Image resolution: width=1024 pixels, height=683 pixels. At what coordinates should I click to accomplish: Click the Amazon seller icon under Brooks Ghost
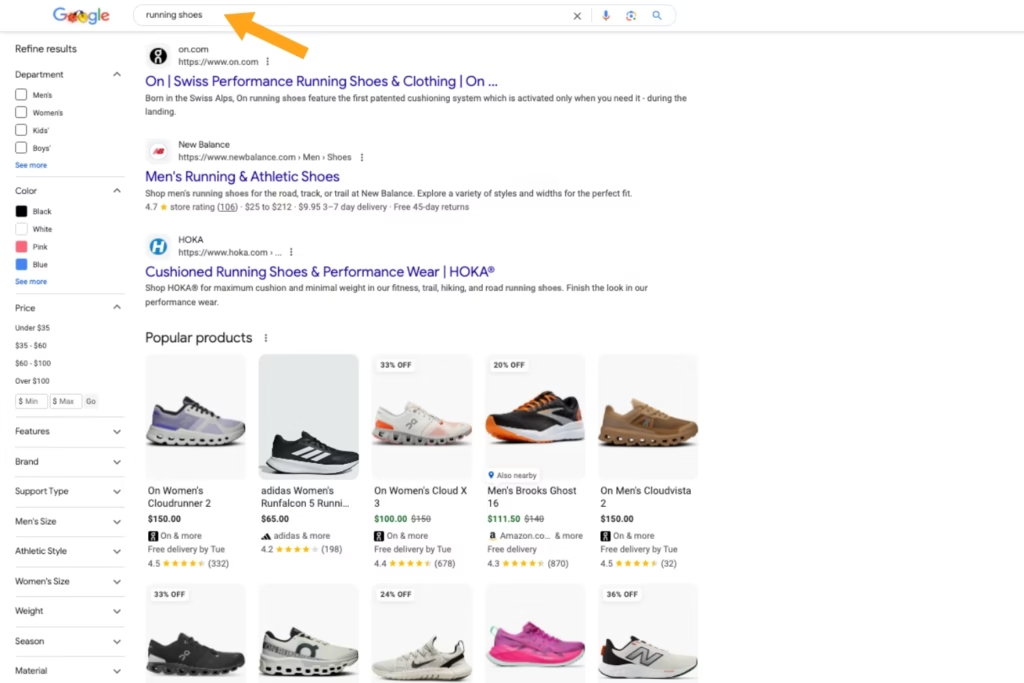click(x=492, y=535)
